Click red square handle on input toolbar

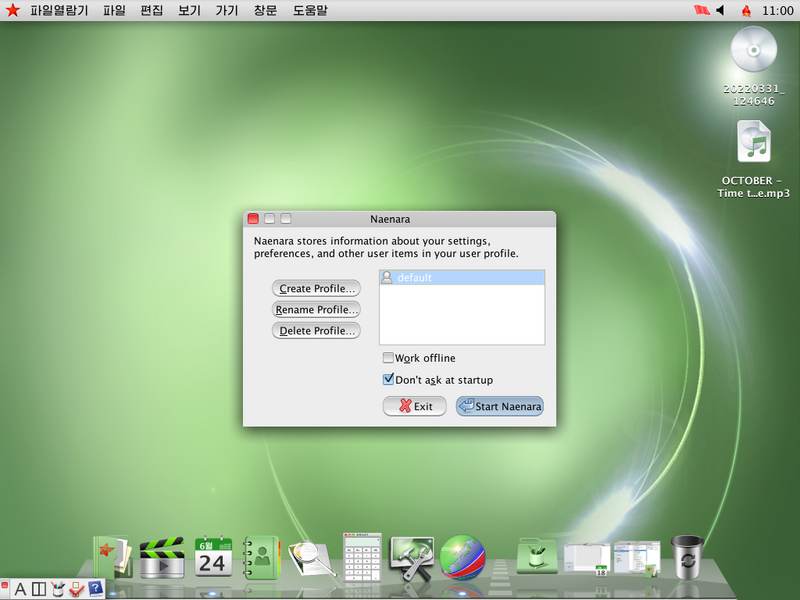(x=4, y=585)
